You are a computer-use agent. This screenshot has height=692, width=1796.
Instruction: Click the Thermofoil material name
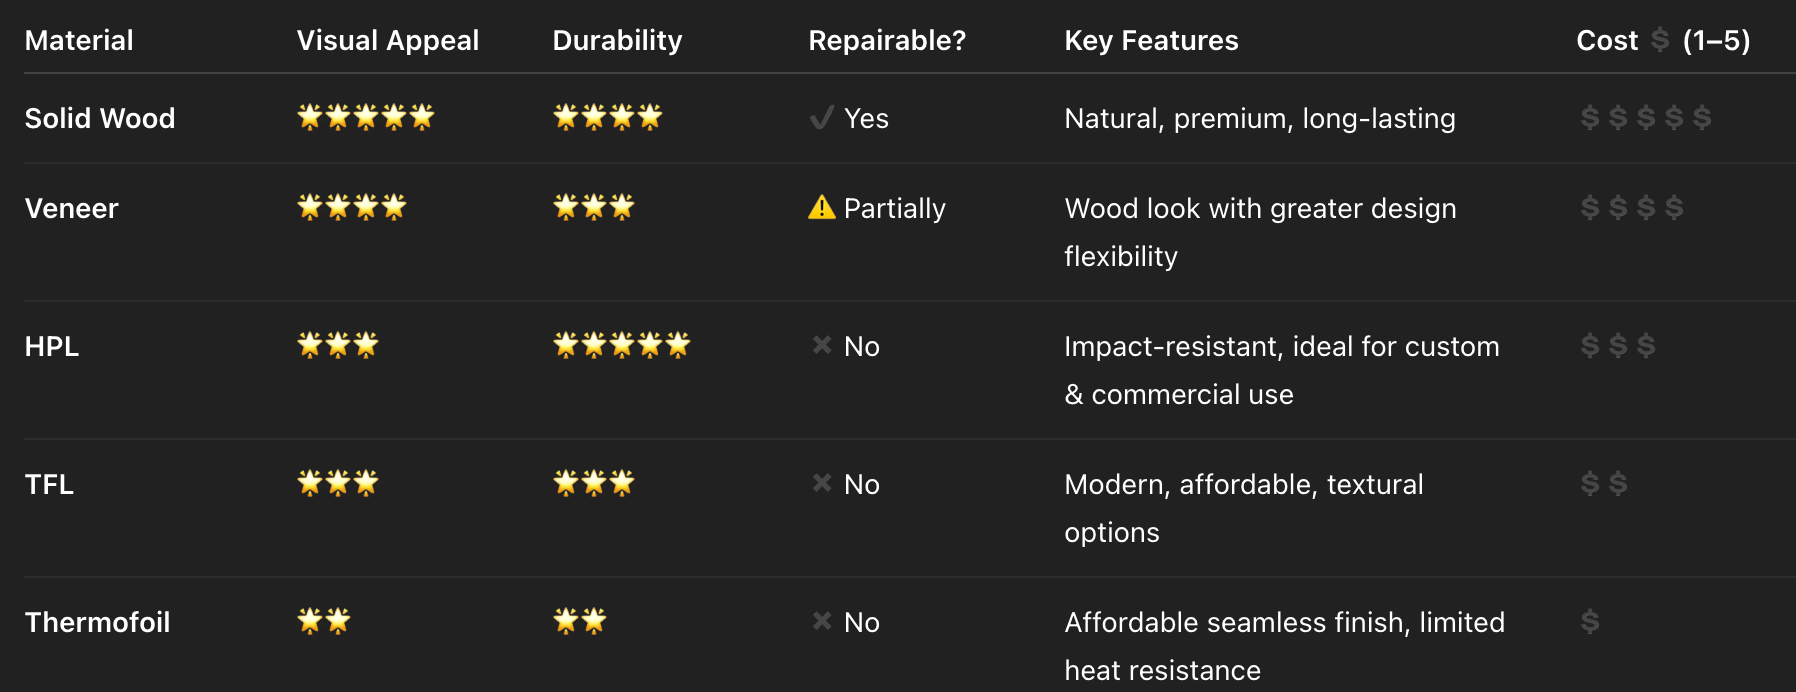pyautogui.click(x=98, y=622)
